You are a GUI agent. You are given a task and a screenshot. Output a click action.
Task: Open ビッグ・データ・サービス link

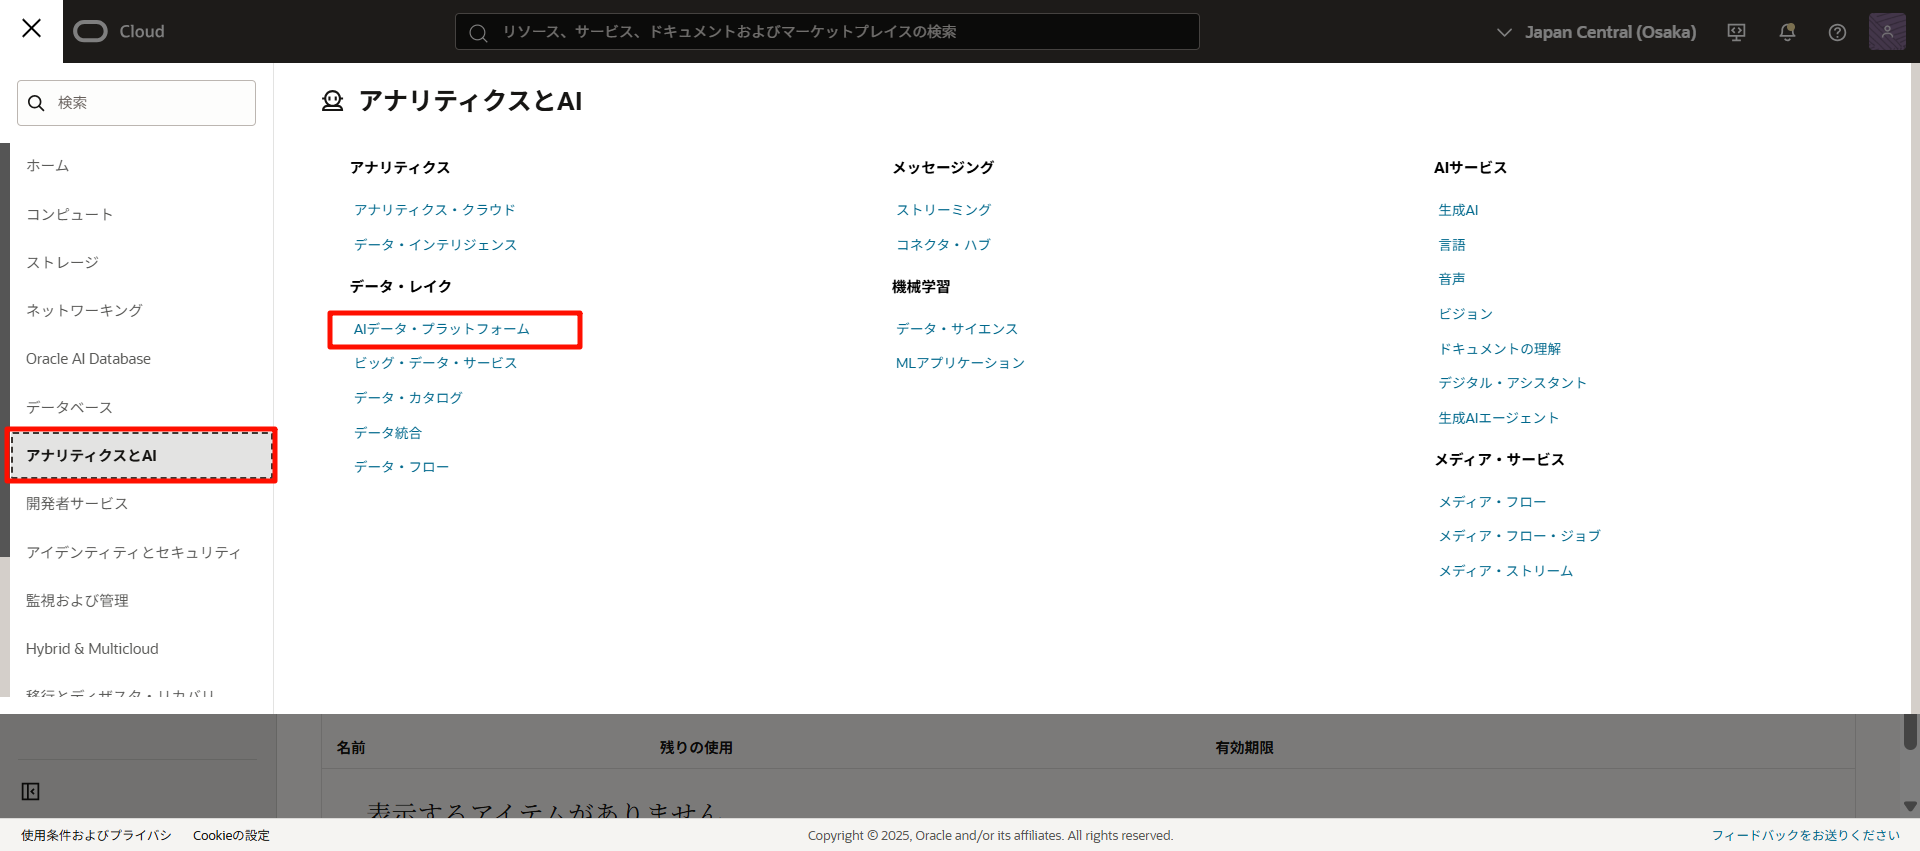click(435, 363)
